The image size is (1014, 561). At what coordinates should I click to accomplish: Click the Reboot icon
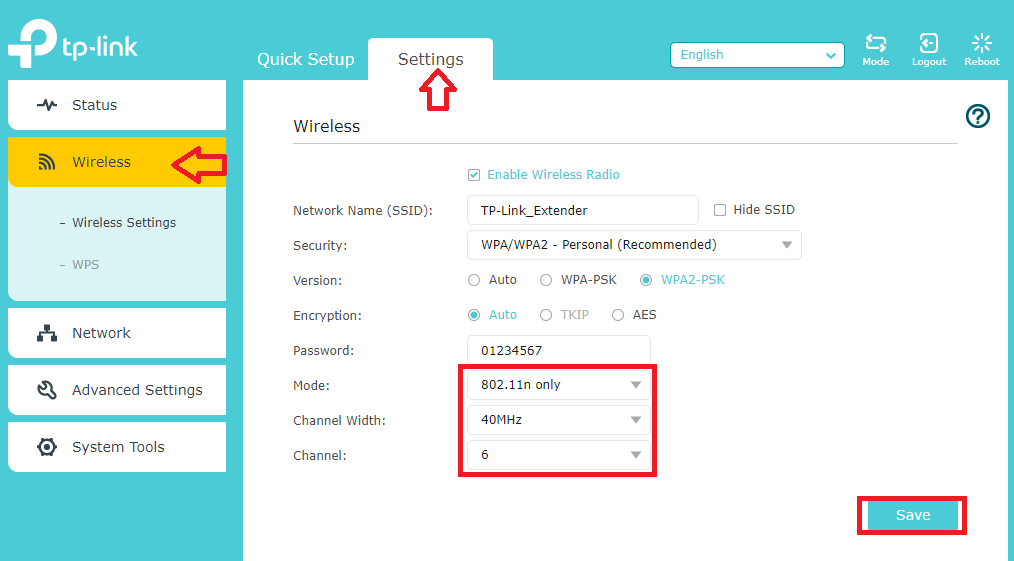point(982,43)
